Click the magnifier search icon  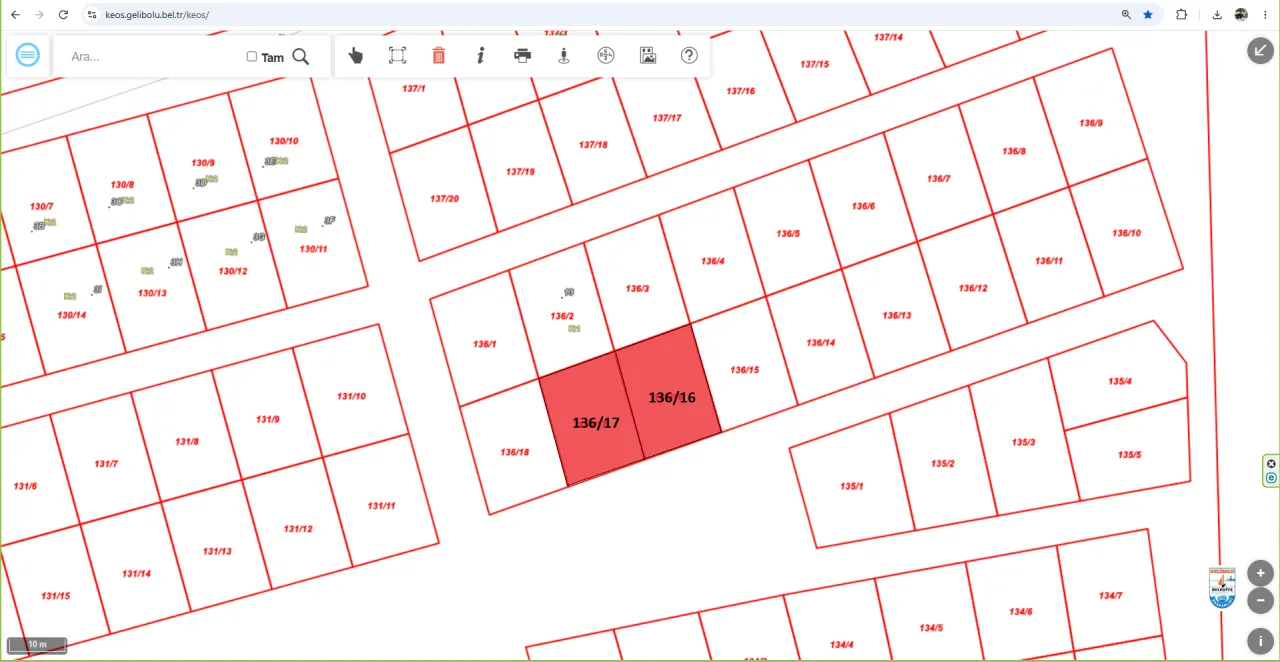pos(300,57)
